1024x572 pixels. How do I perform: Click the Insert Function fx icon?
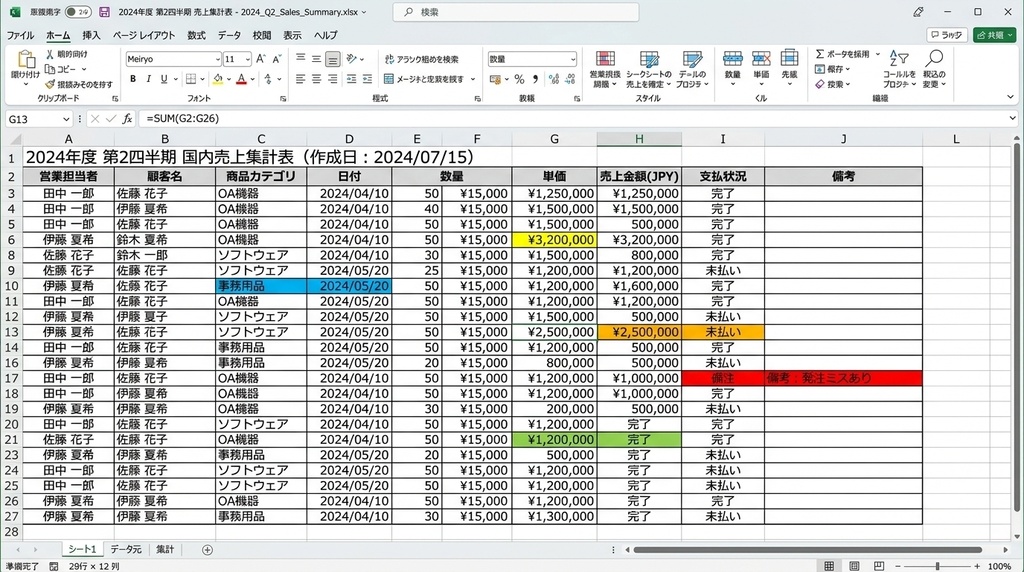[x=127, y=119]
